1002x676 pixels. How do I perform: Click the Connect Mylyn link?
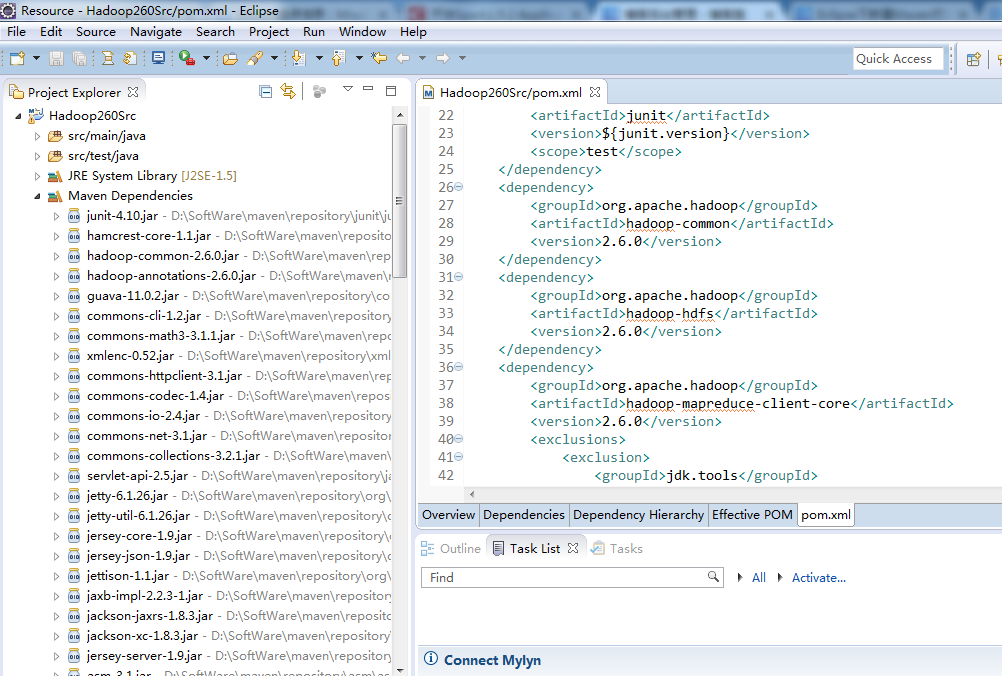492,660
